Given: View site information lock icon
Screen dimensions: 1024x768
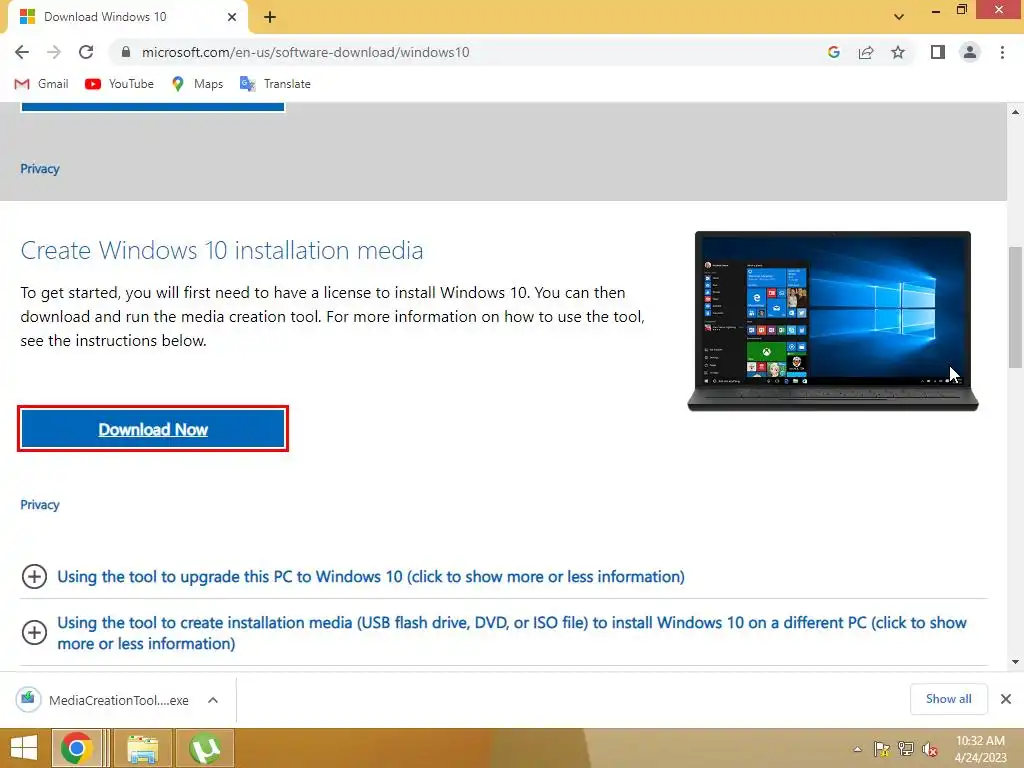Looking at the screenshot, I should tap(127, 52).
